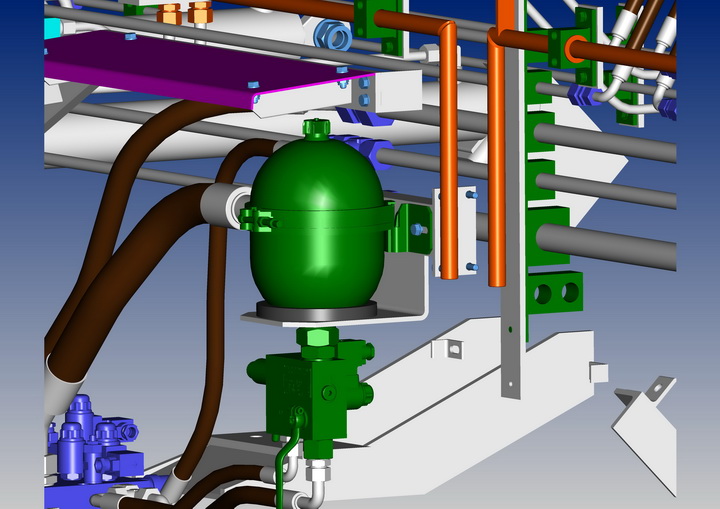Viewport: 720px width, 509px height.
Task: Click the green cap atop the accumulator
Action: (316, 129)
